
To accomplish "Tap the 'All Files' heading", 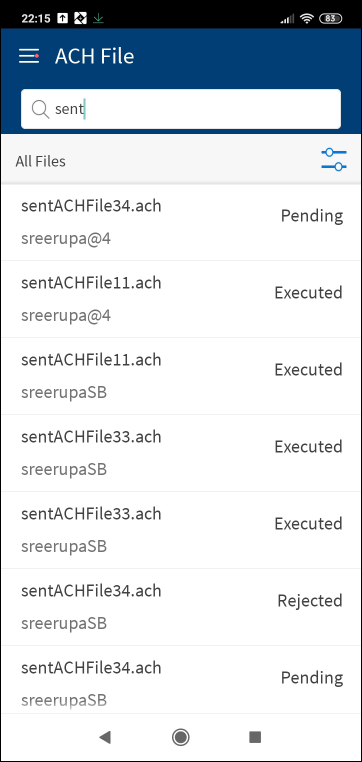I will [40, 161].
